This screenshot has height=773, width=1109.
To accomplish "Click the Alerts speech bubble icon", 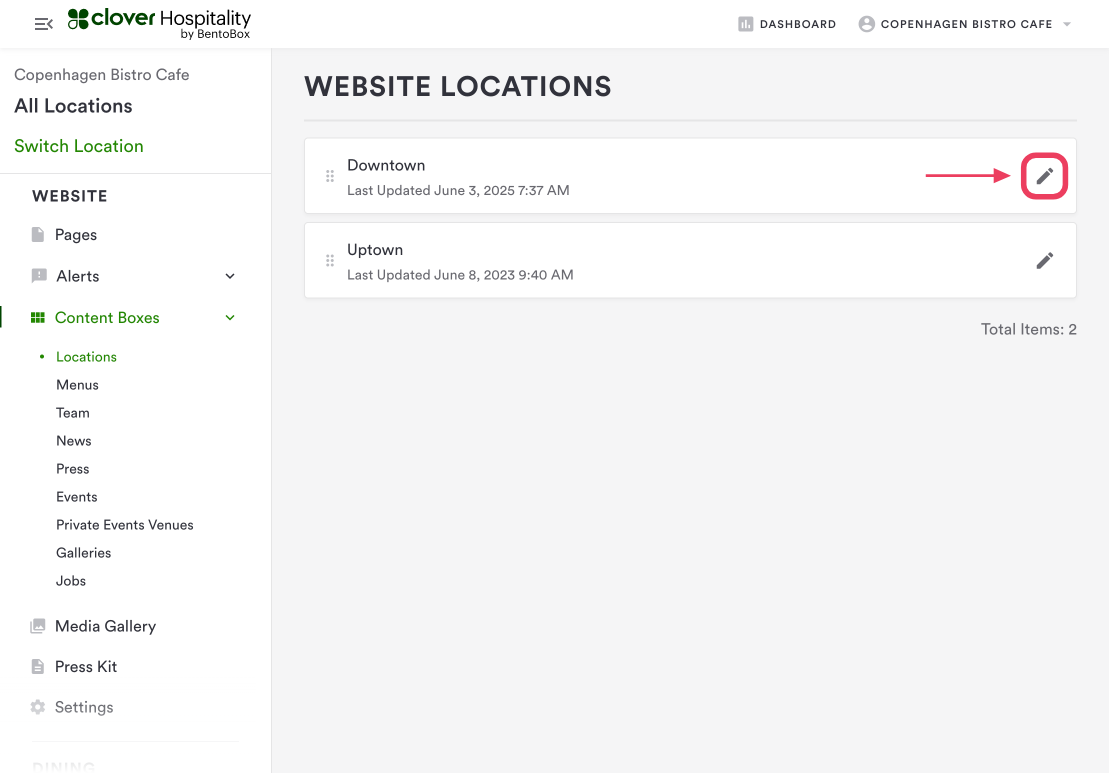I will point(39,276).
